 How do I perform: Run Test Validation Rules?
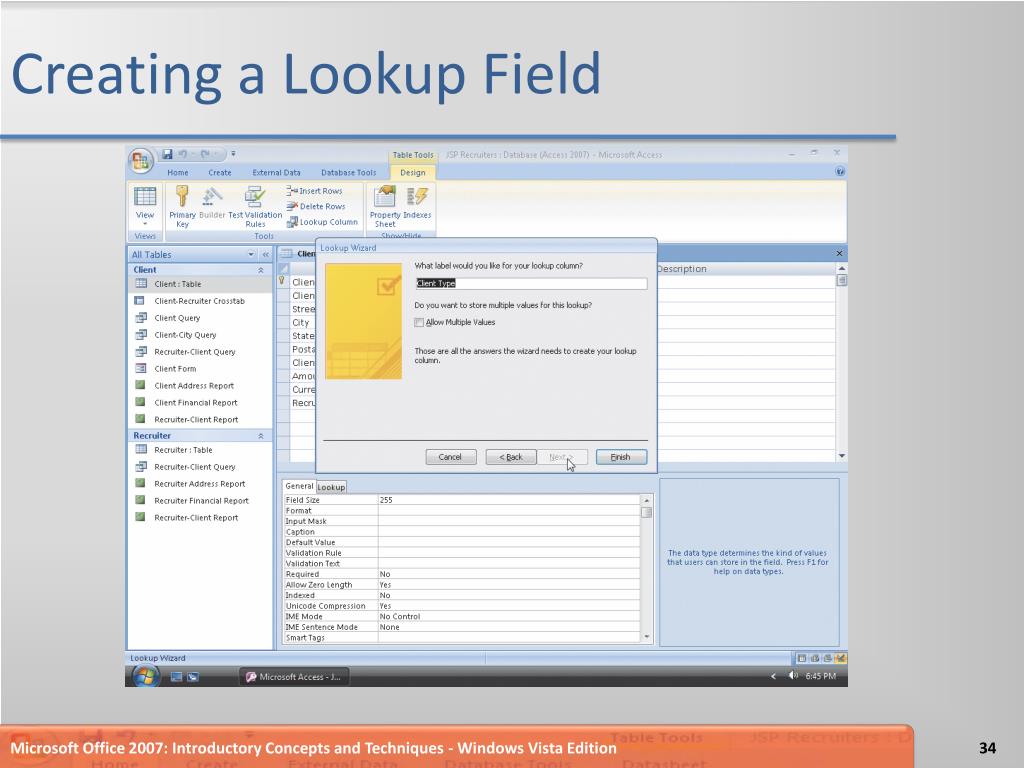255,206
